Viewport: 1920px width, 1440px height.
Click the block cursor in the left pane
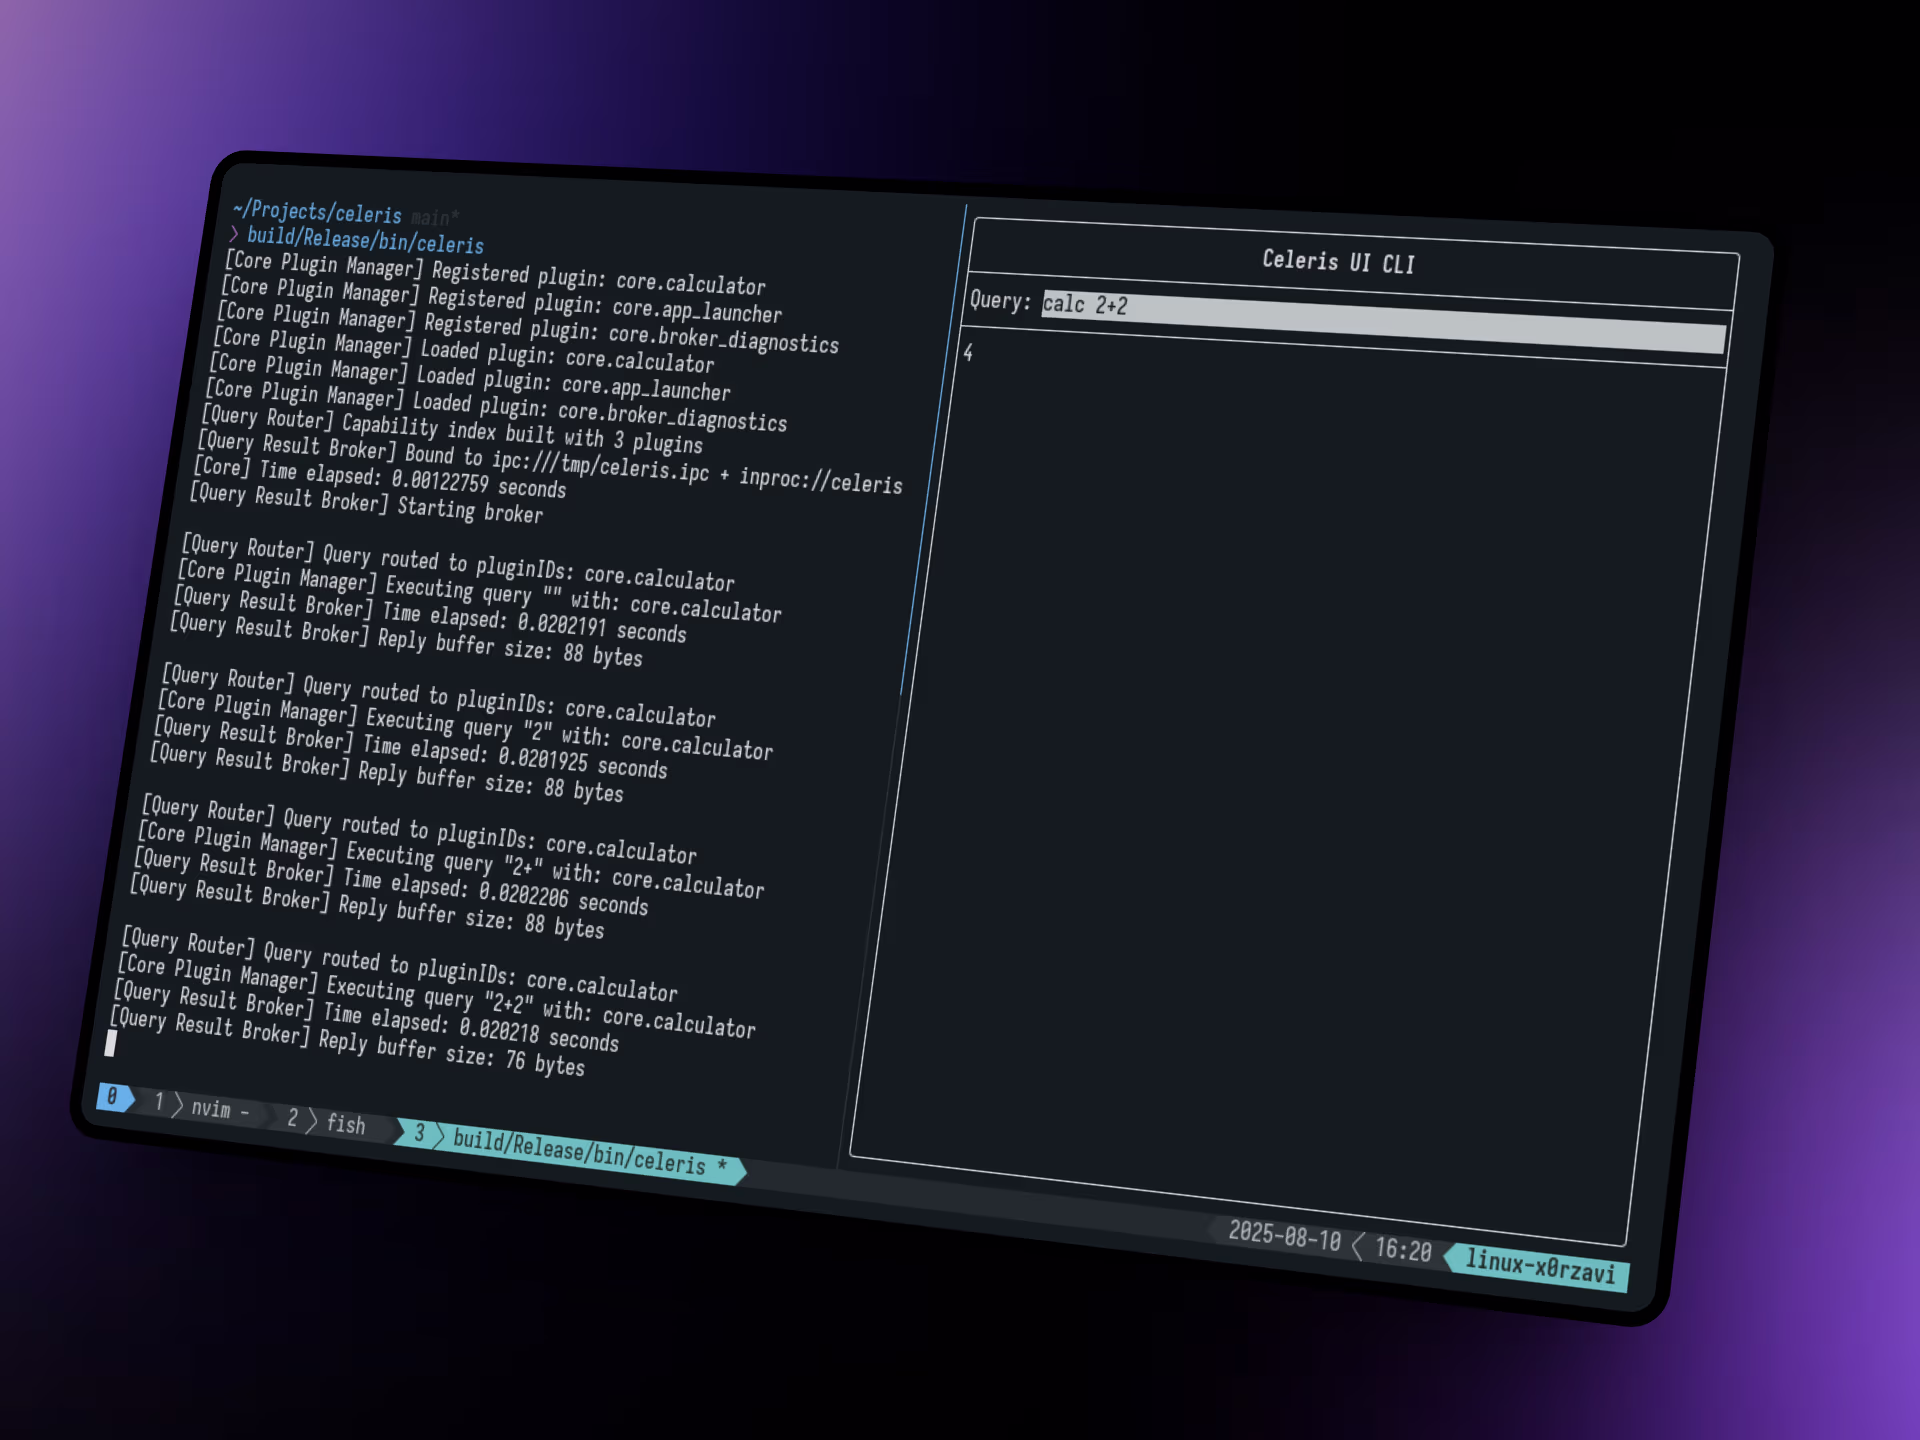(x=110, y=1043)
